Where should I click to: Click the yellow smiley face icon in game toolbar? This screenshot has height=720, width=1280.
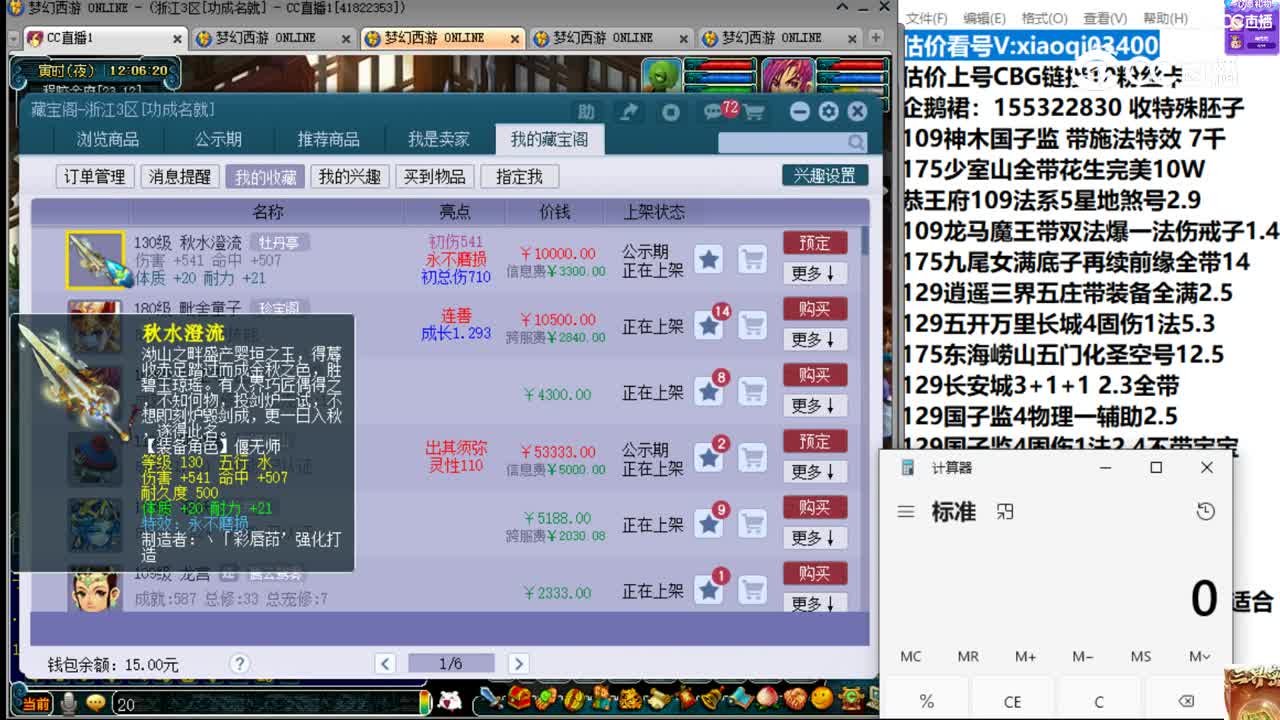(822, 698)
